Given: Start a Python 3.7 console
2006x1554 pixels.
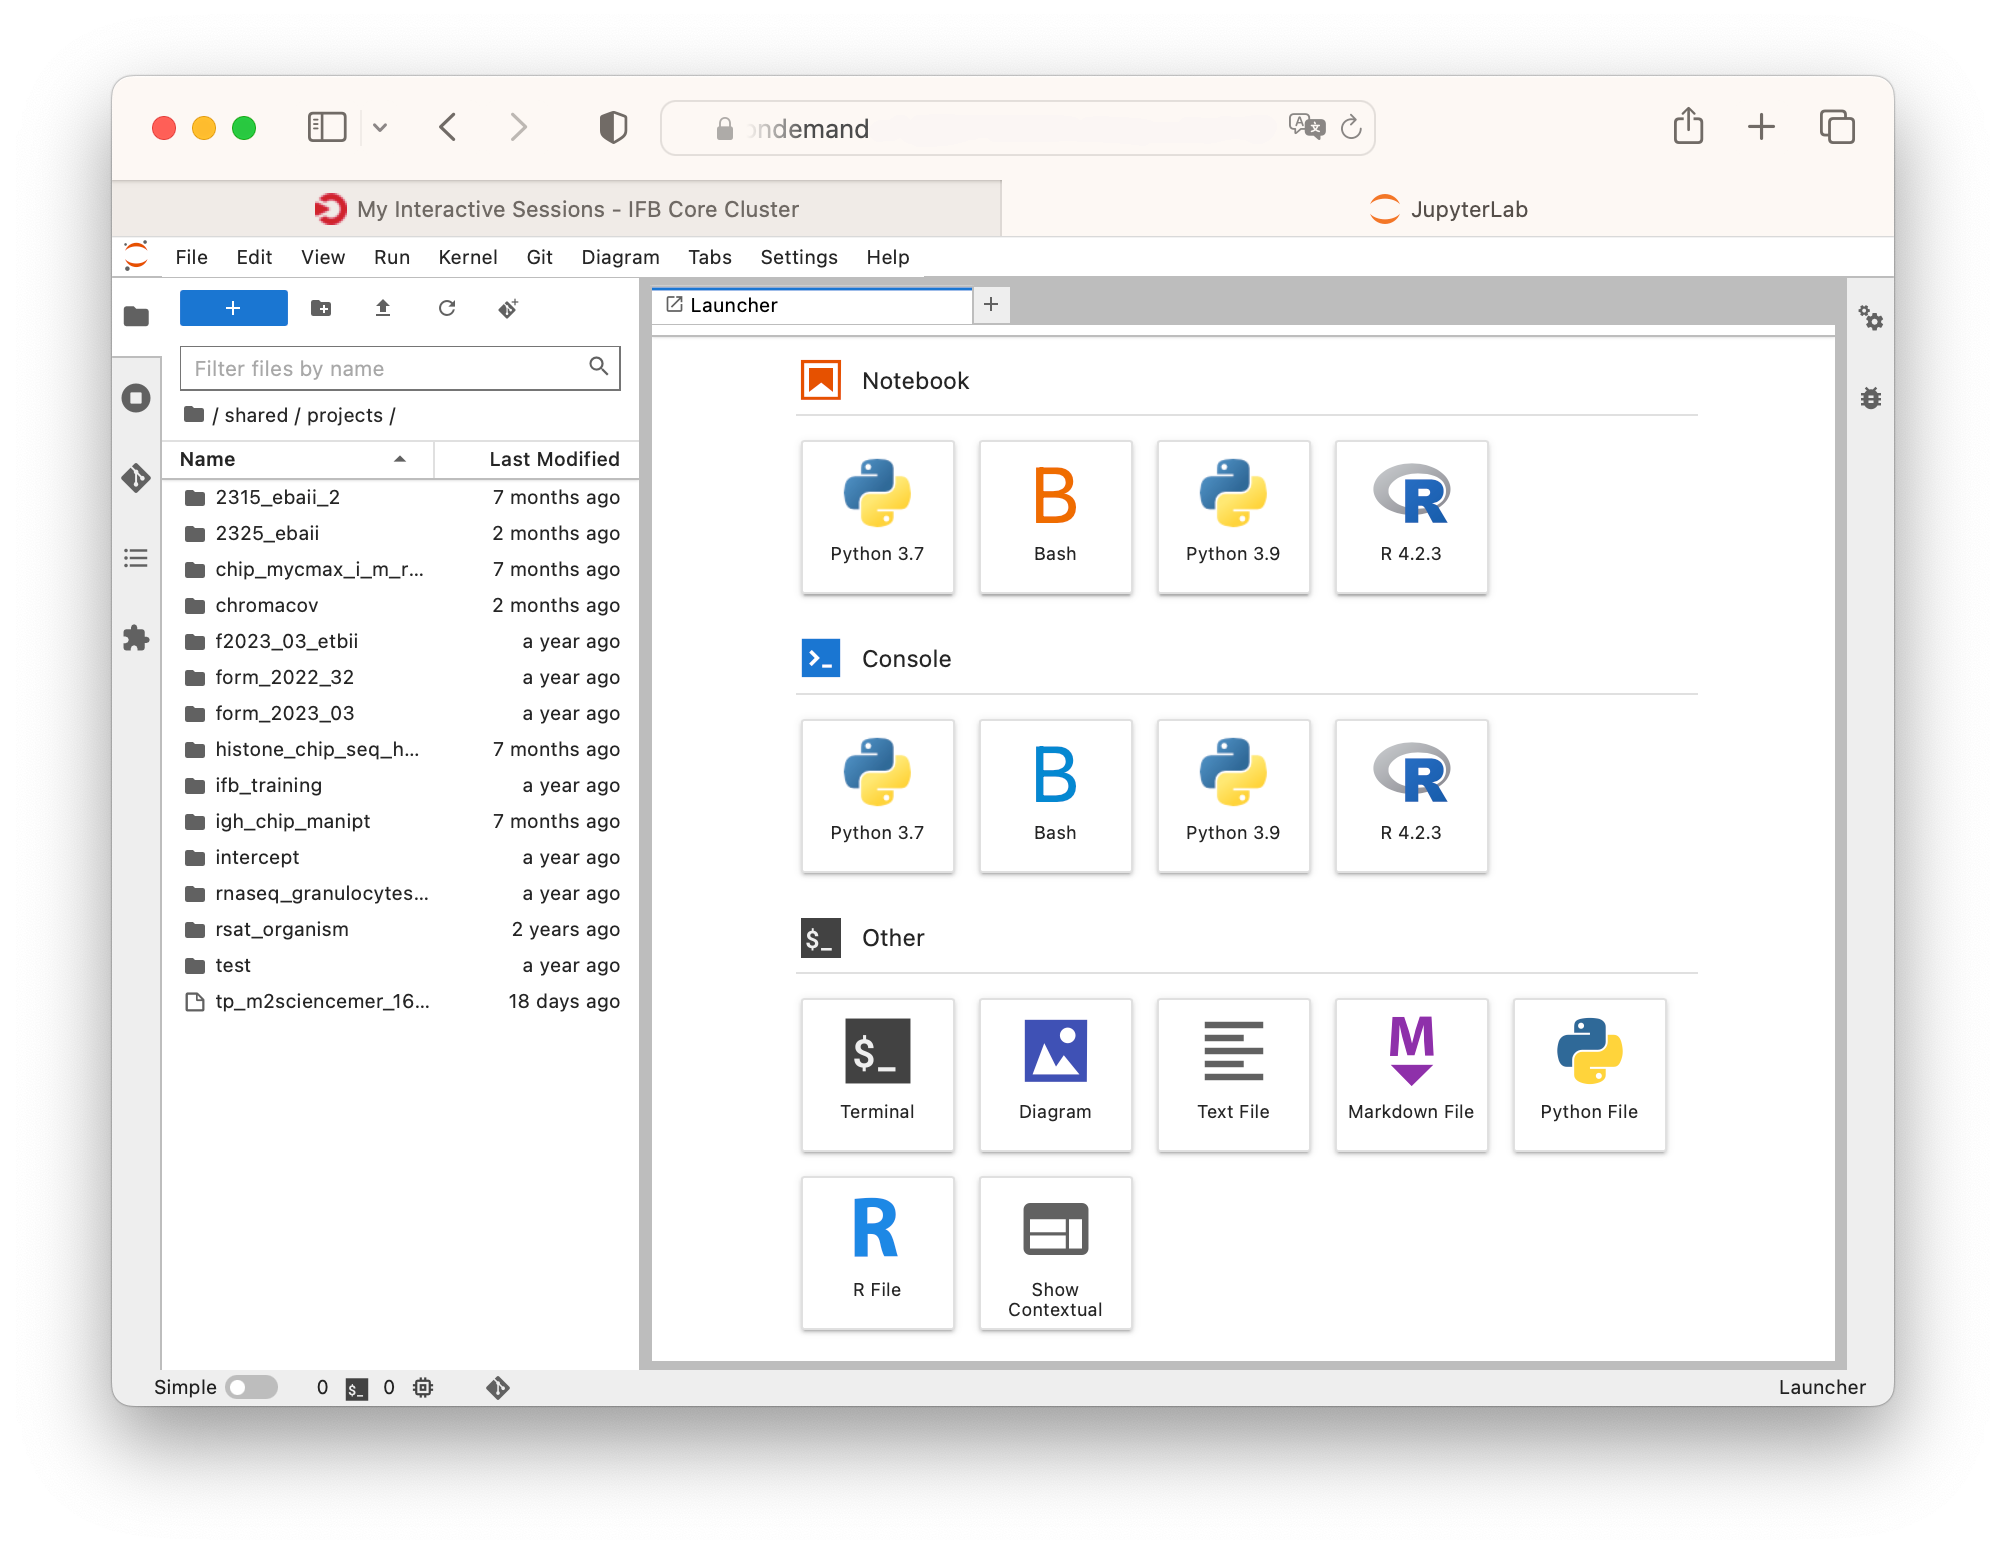Looking at the screenshot, I should point(877,796).
